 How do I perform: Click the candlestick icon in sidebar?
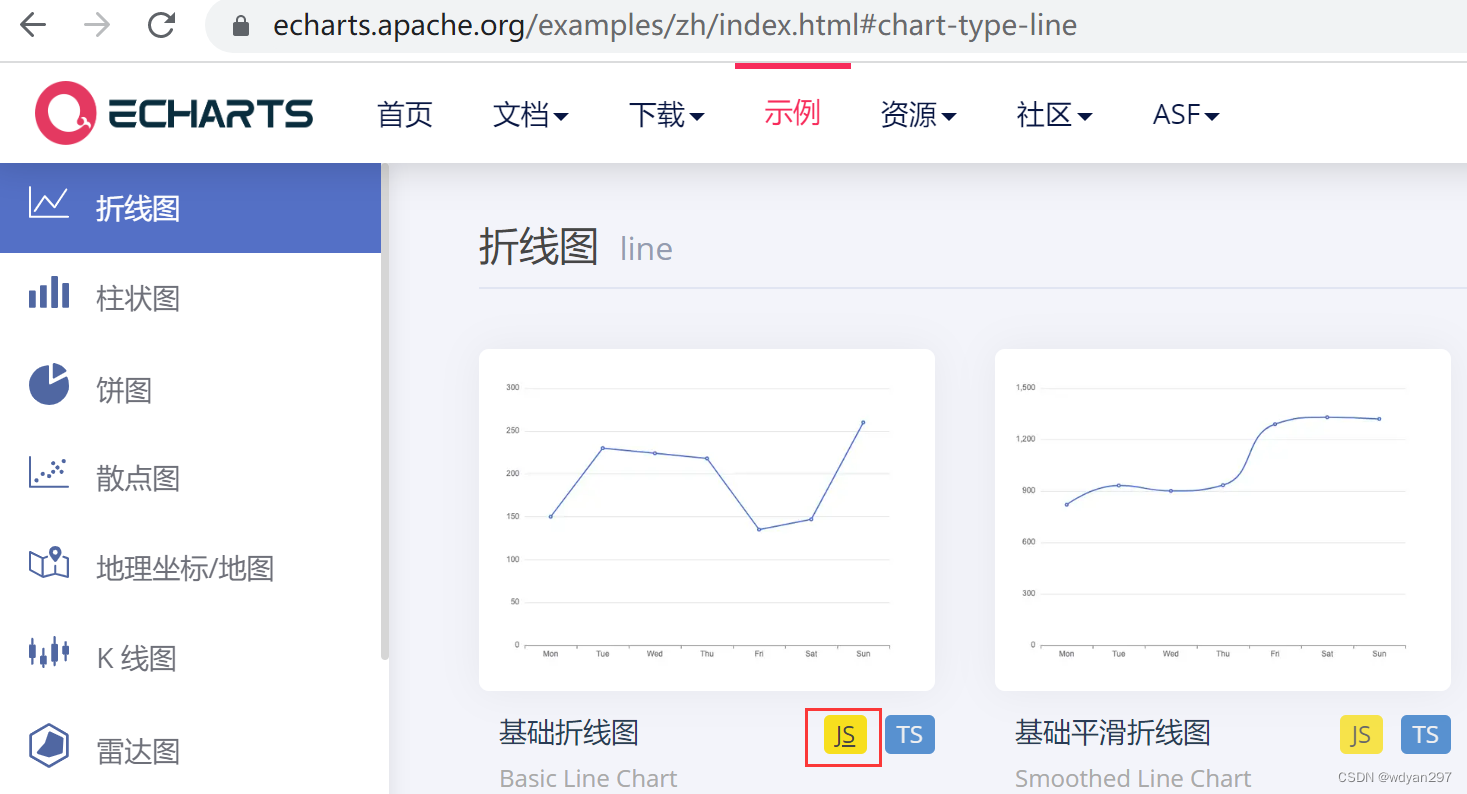[x=49, y=652]
